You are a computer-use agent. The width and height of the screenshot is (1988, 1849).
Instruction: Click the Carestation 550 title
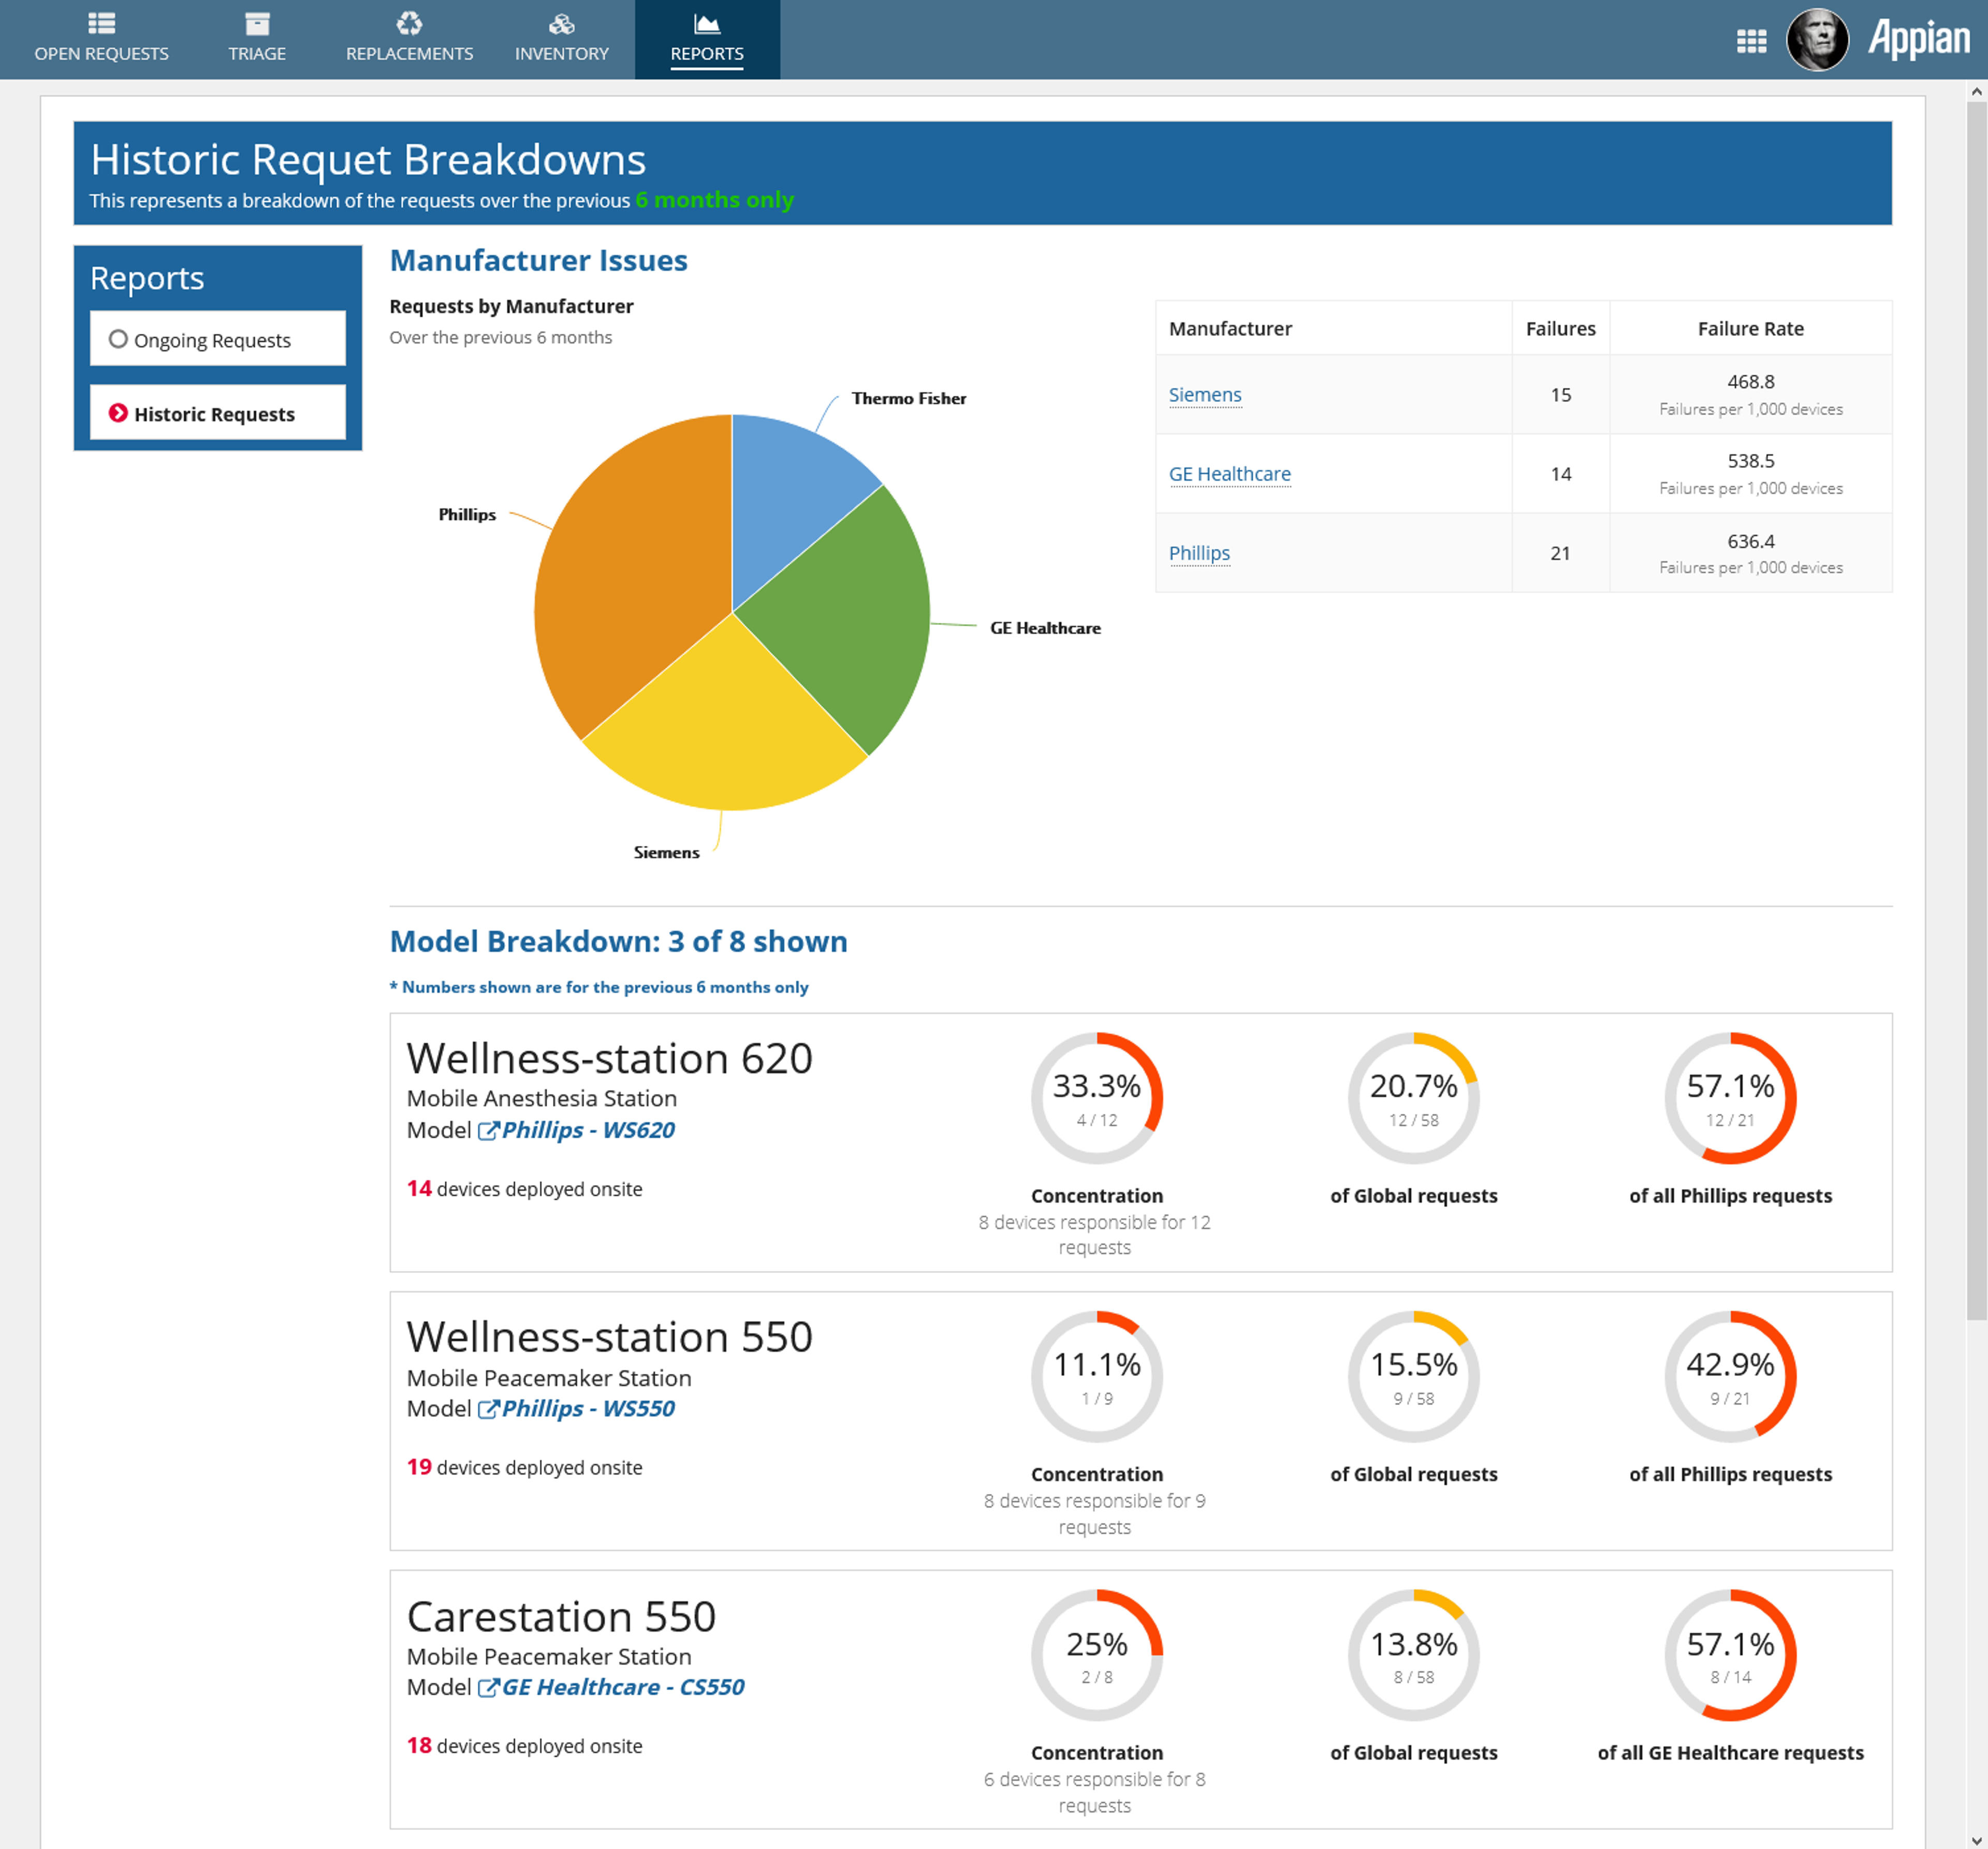pyautogui.click(x=561, y=1616)
